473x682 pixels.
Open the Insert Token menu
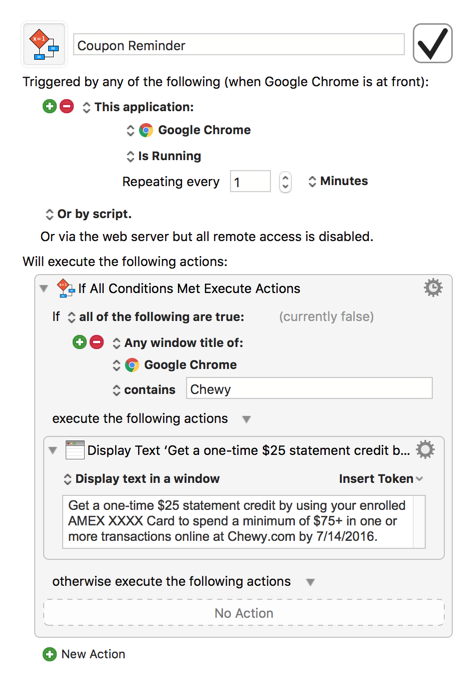381,479
